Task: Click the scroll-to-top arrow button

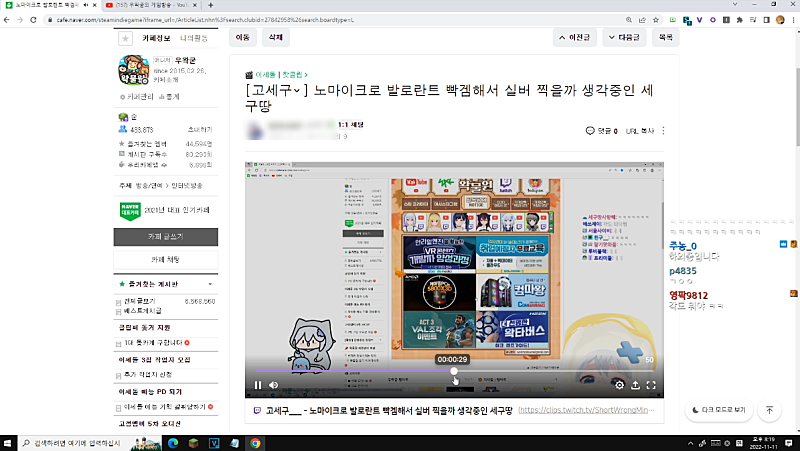Action: (x=769, y=410)
